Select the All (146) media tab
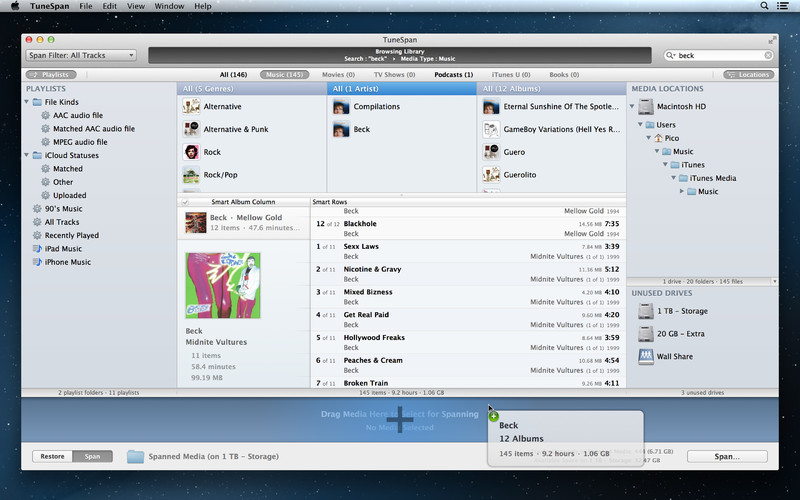This screenshot has width=800, height=500. (x=233, y=74)
